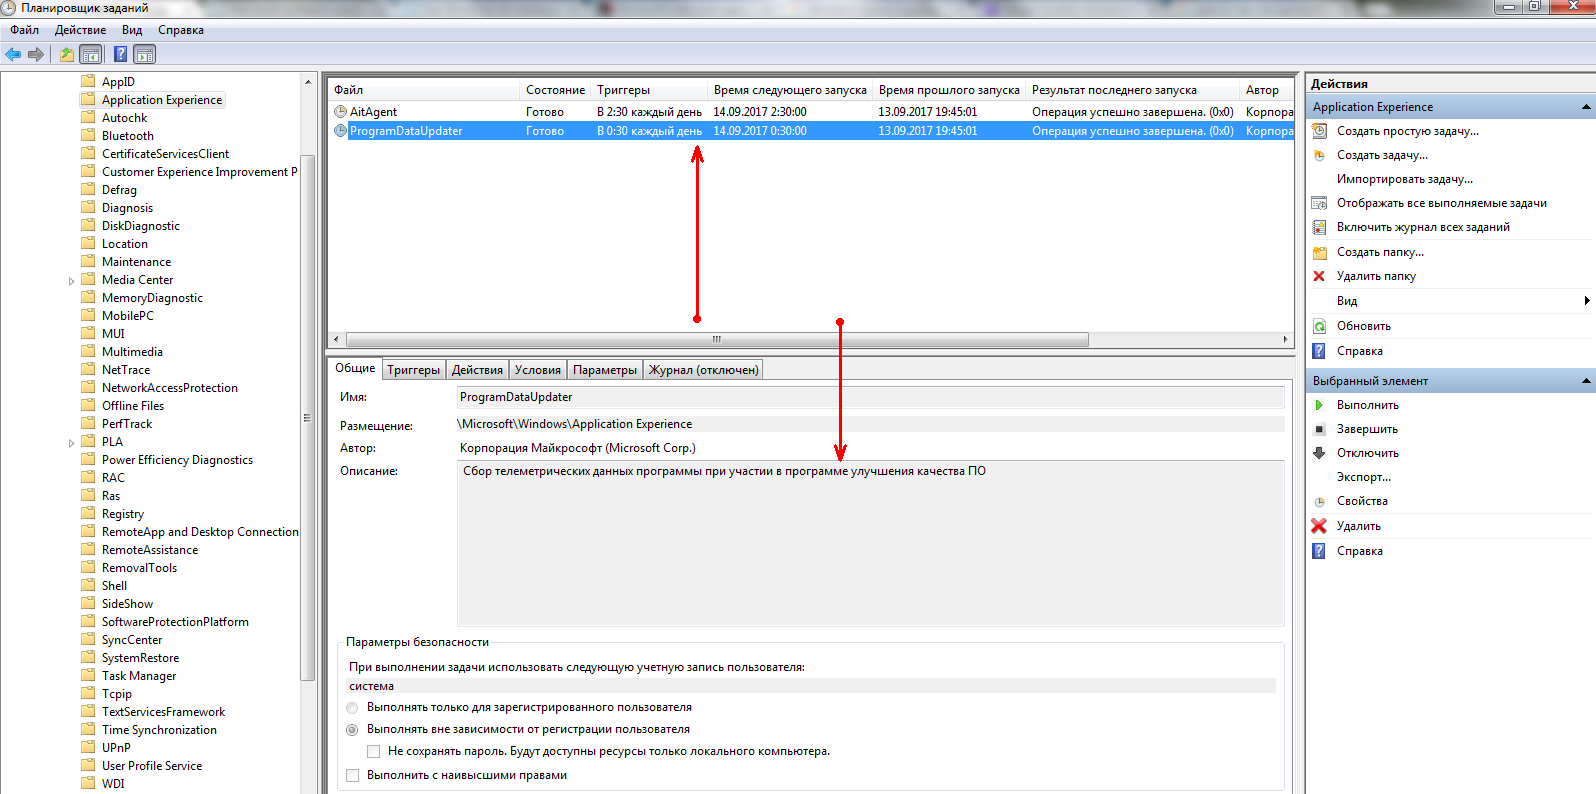Check the Не сохранять пароль checkbox
The height and width of the screenshot is (794, 1596).
coord(373,751)
